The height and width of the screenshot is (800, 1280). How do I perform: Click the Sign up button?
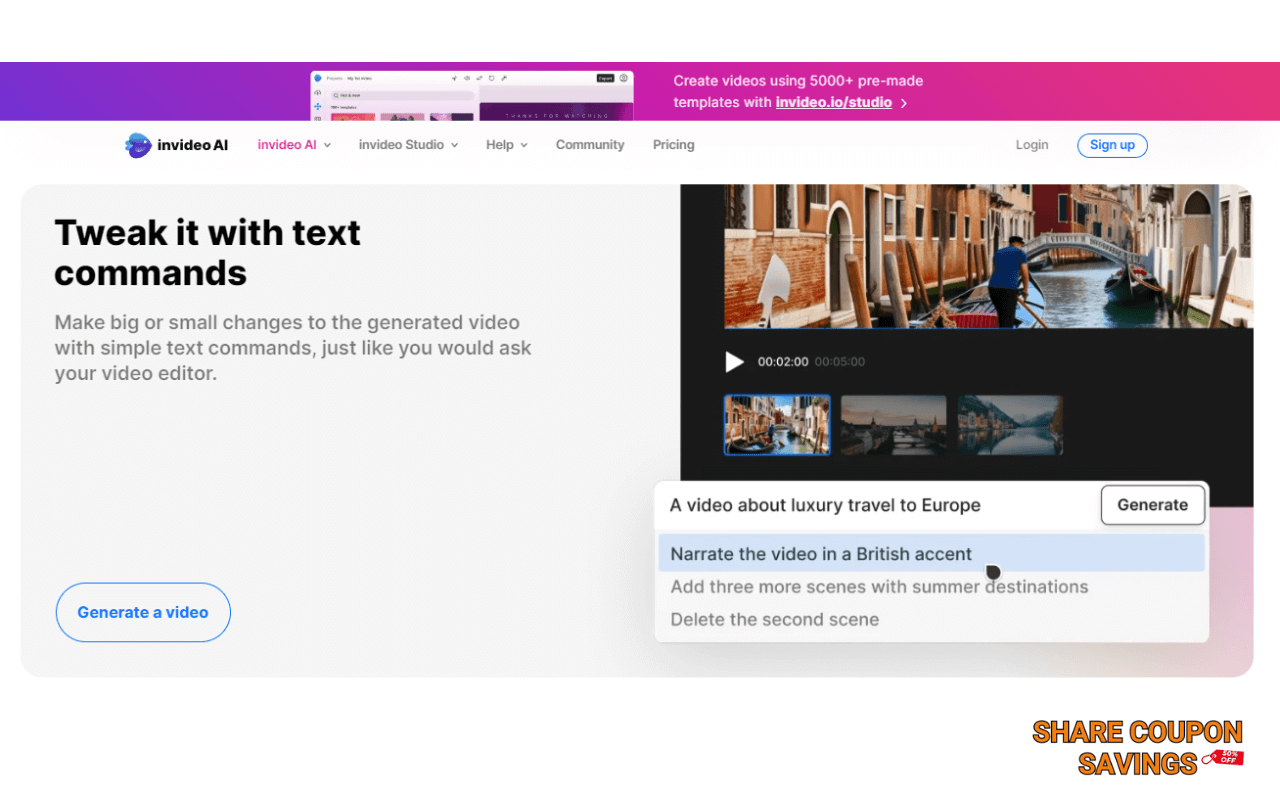1112,145
